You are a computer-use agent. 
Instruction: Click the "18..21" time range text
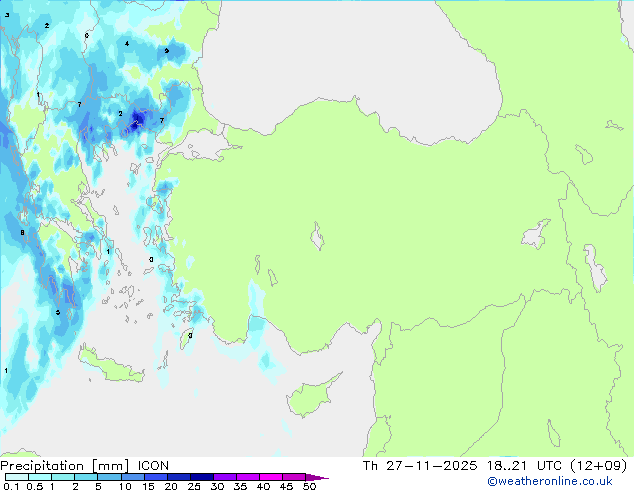tap(507, 466)
